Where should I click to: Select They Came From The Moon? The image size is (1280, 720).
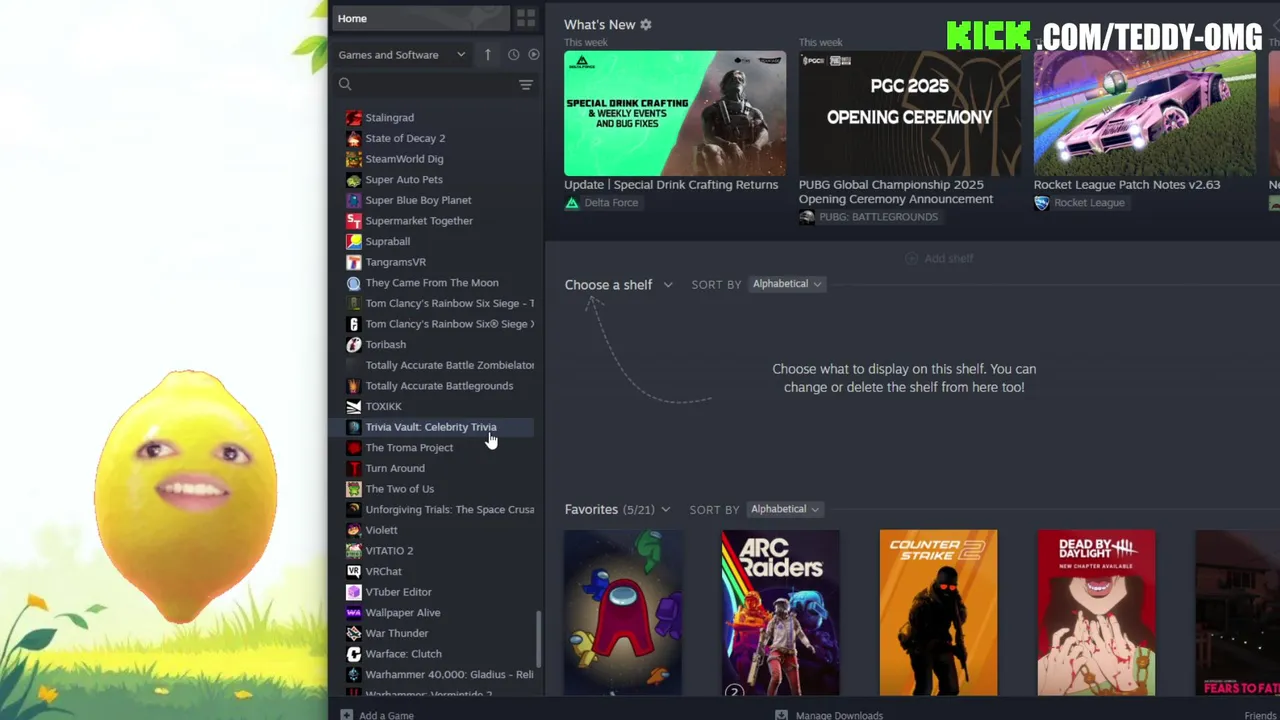[432, 283]
